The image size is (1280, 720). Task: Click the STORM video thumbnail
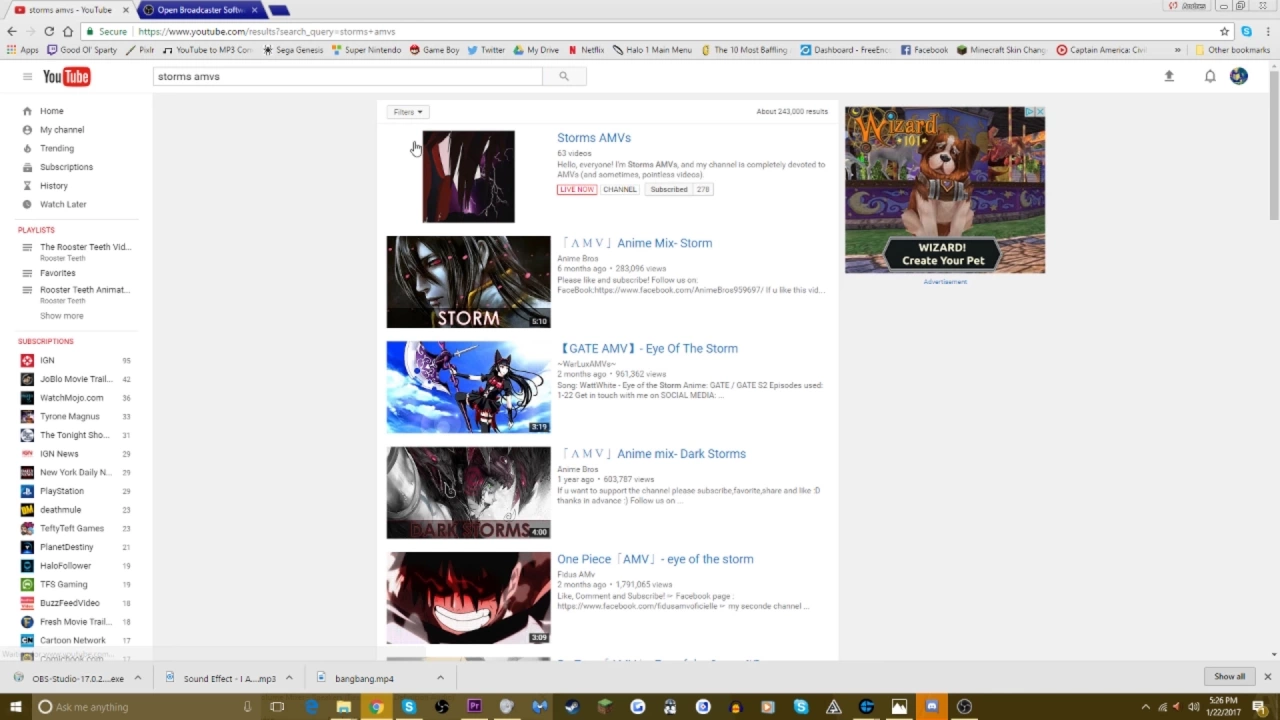pos(468,282)
